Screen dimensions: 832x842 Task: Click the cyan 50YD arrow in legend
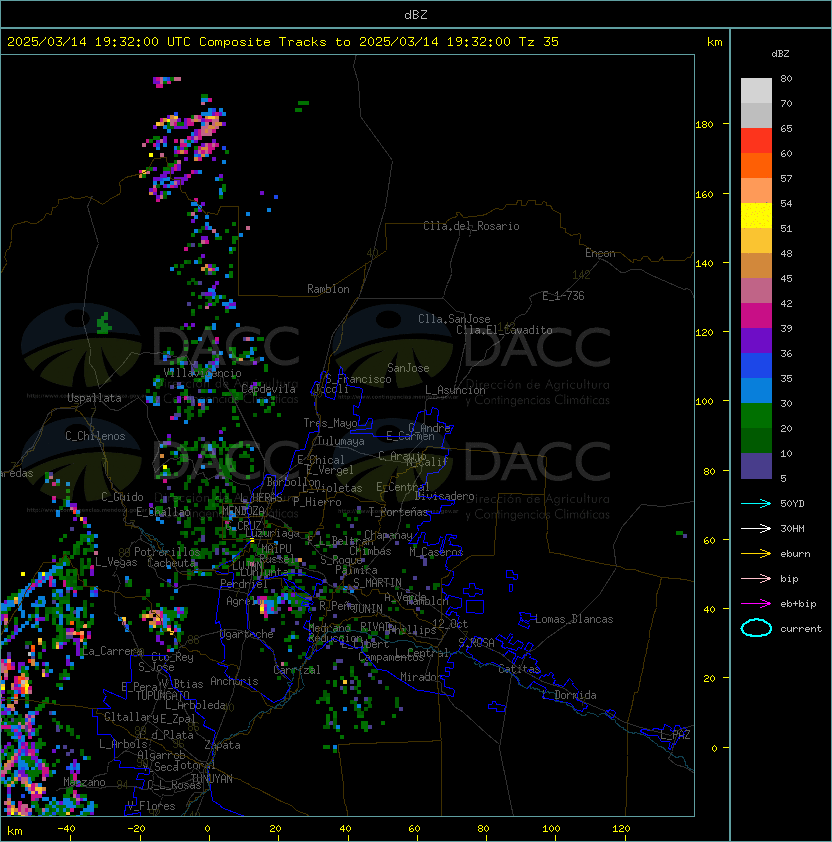[x=756, y=504]
